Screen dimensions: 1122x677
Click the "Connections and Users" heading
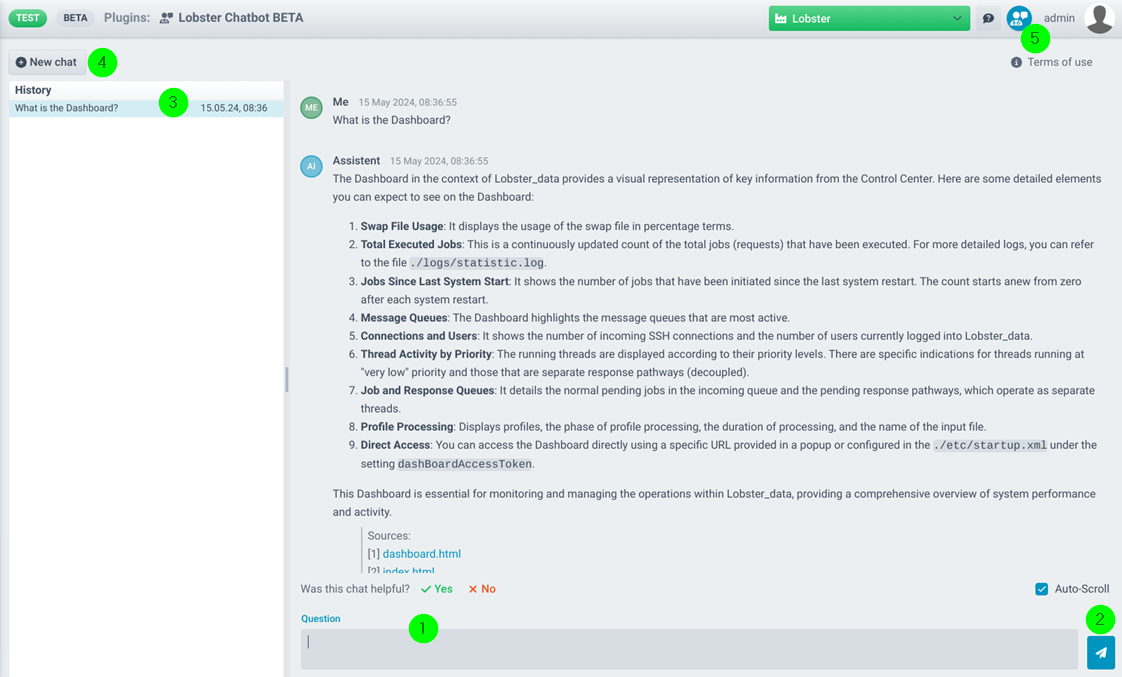pyautogui.click(x=419, y=336)
